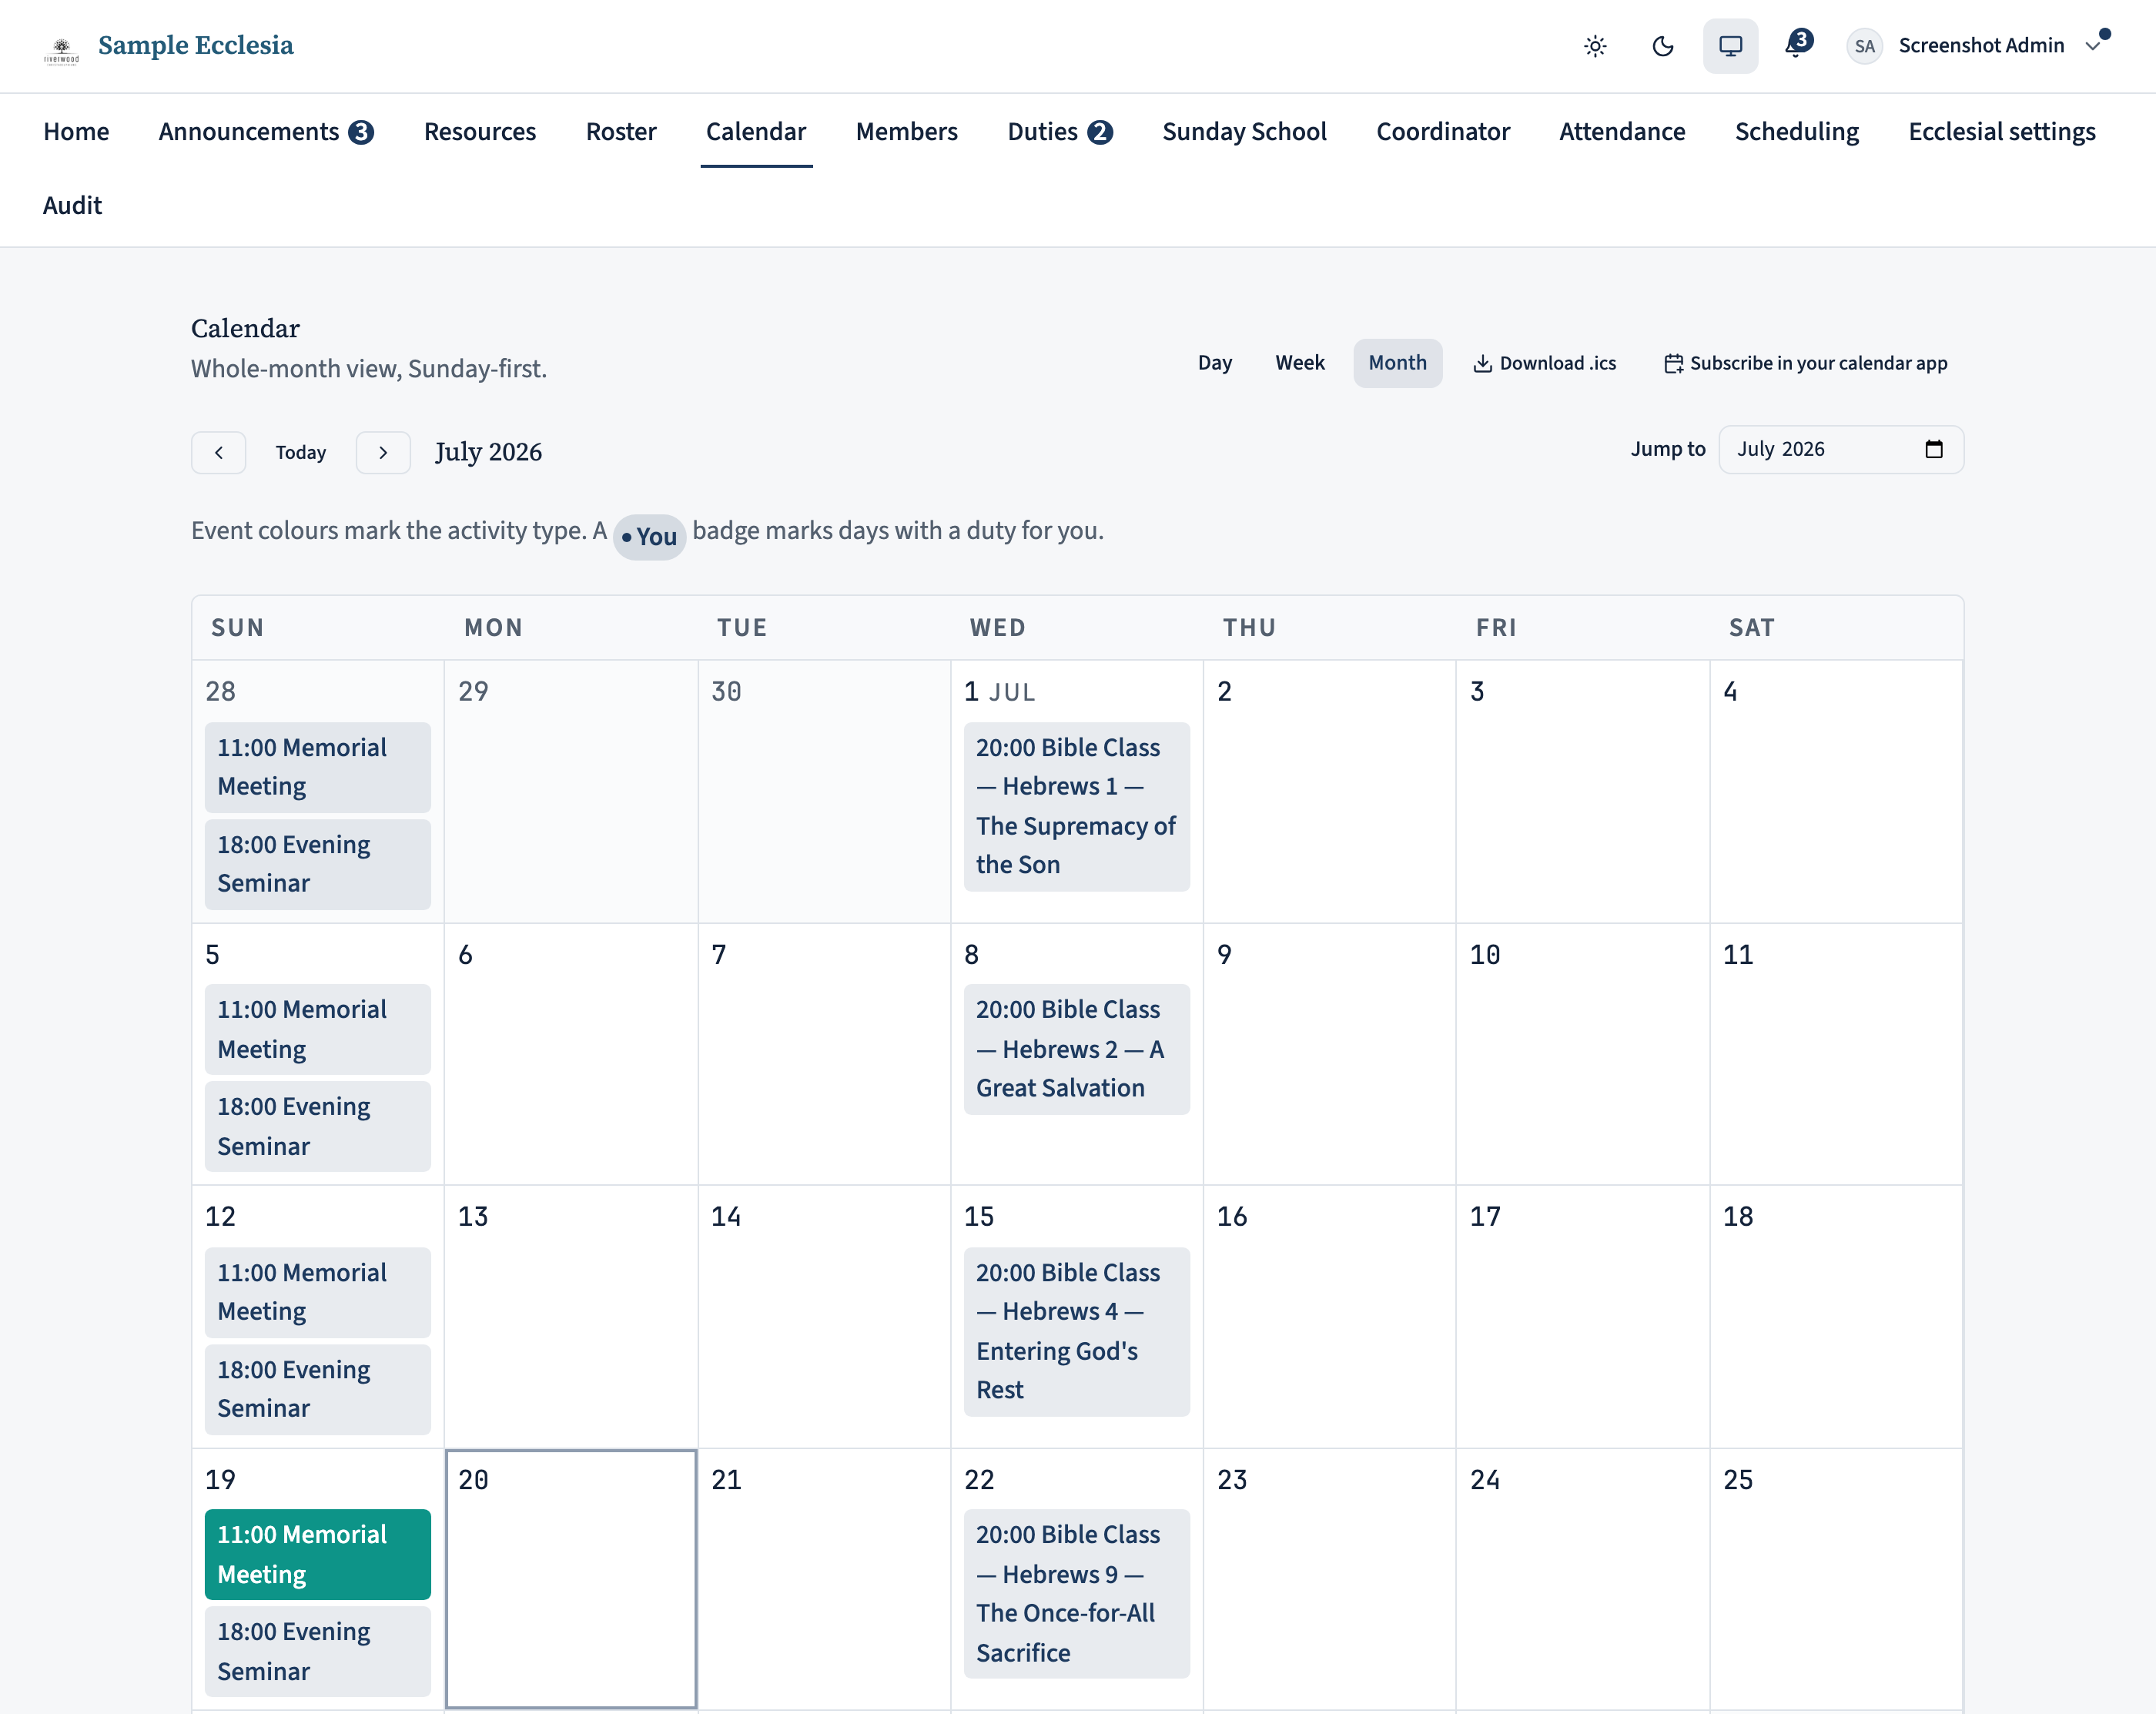Switch to Week view
Screen dimensions: 2156x1714
pos(1299,363)
